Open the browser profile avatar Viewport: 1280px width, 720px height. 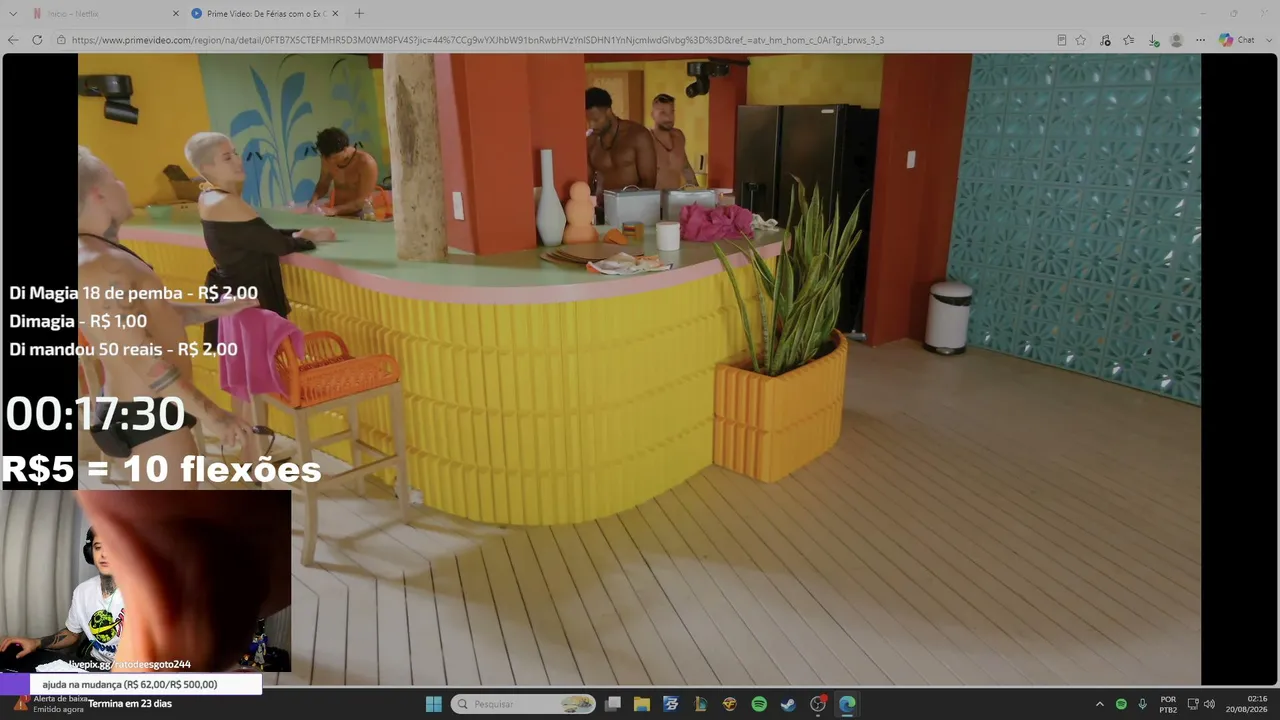[x=1177, y=40]
